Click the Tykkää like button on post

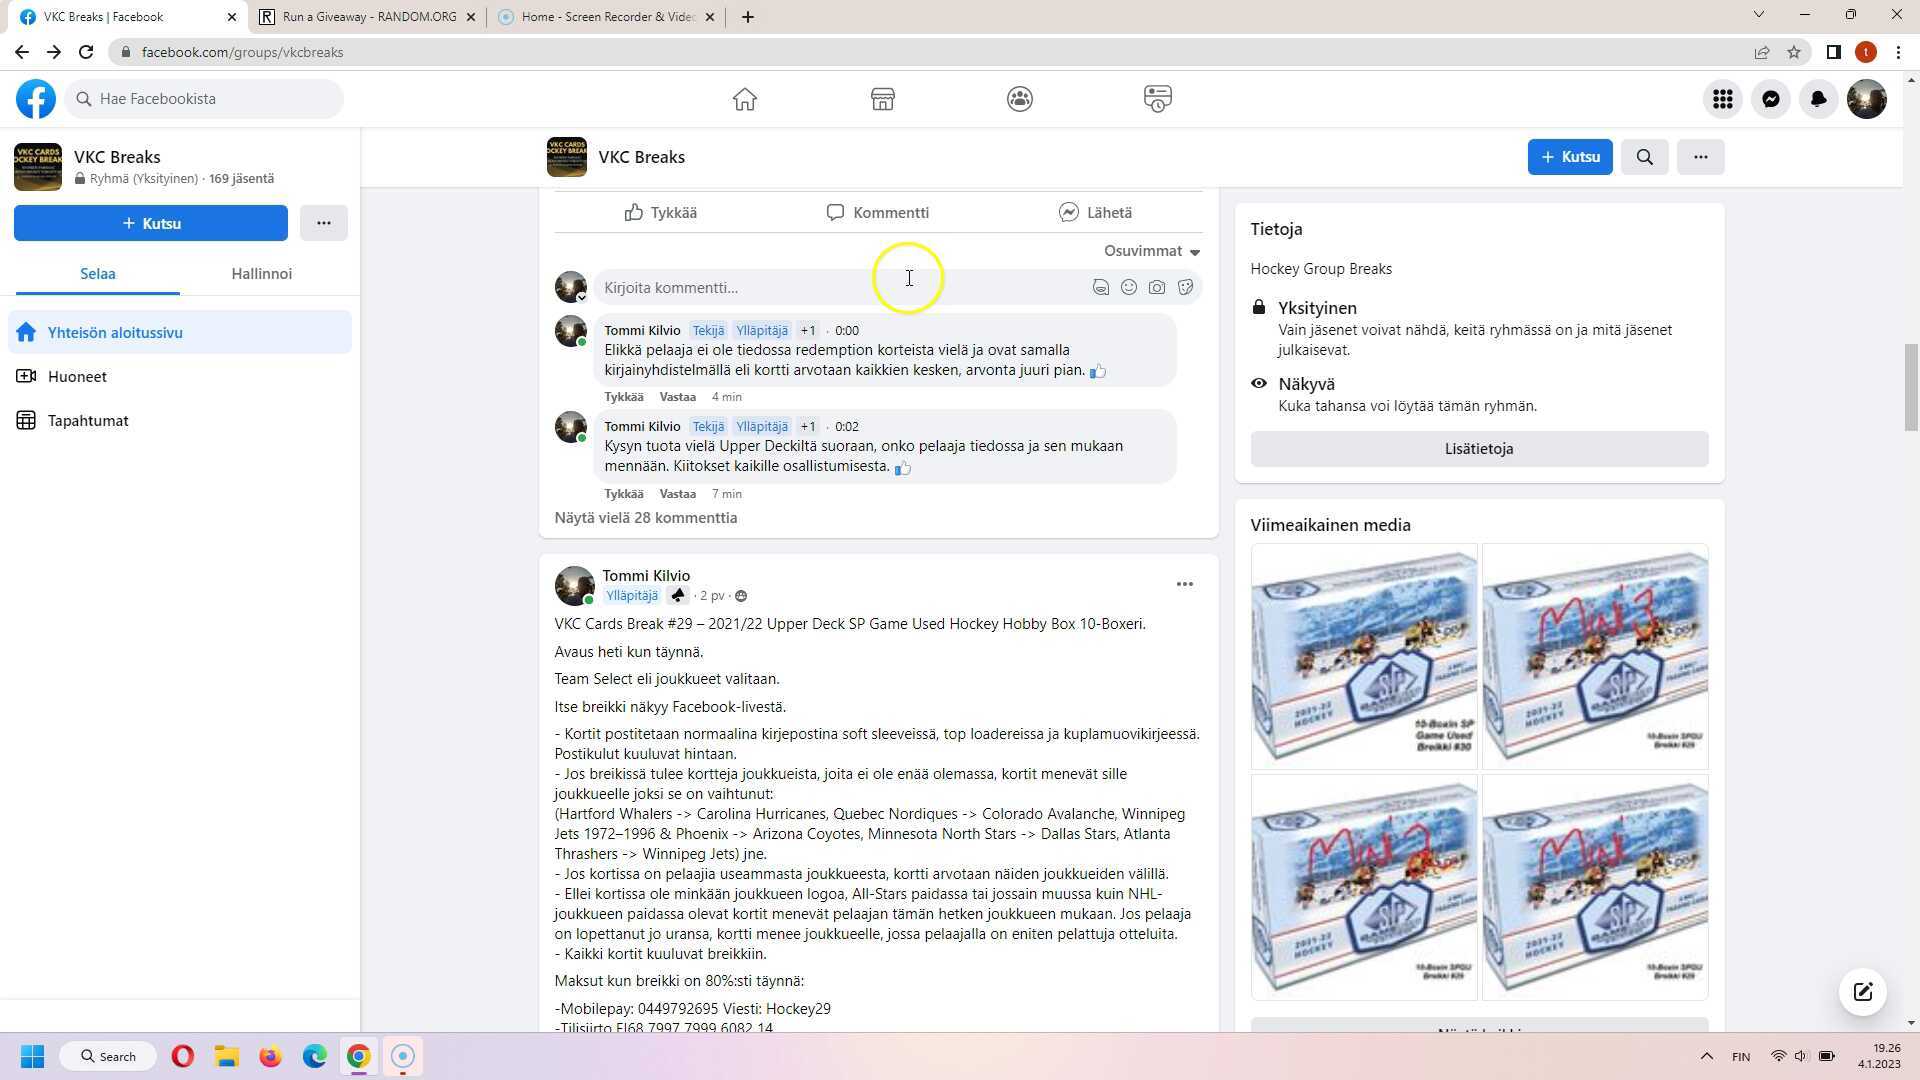pyautogui.click(x=661, y=213)
